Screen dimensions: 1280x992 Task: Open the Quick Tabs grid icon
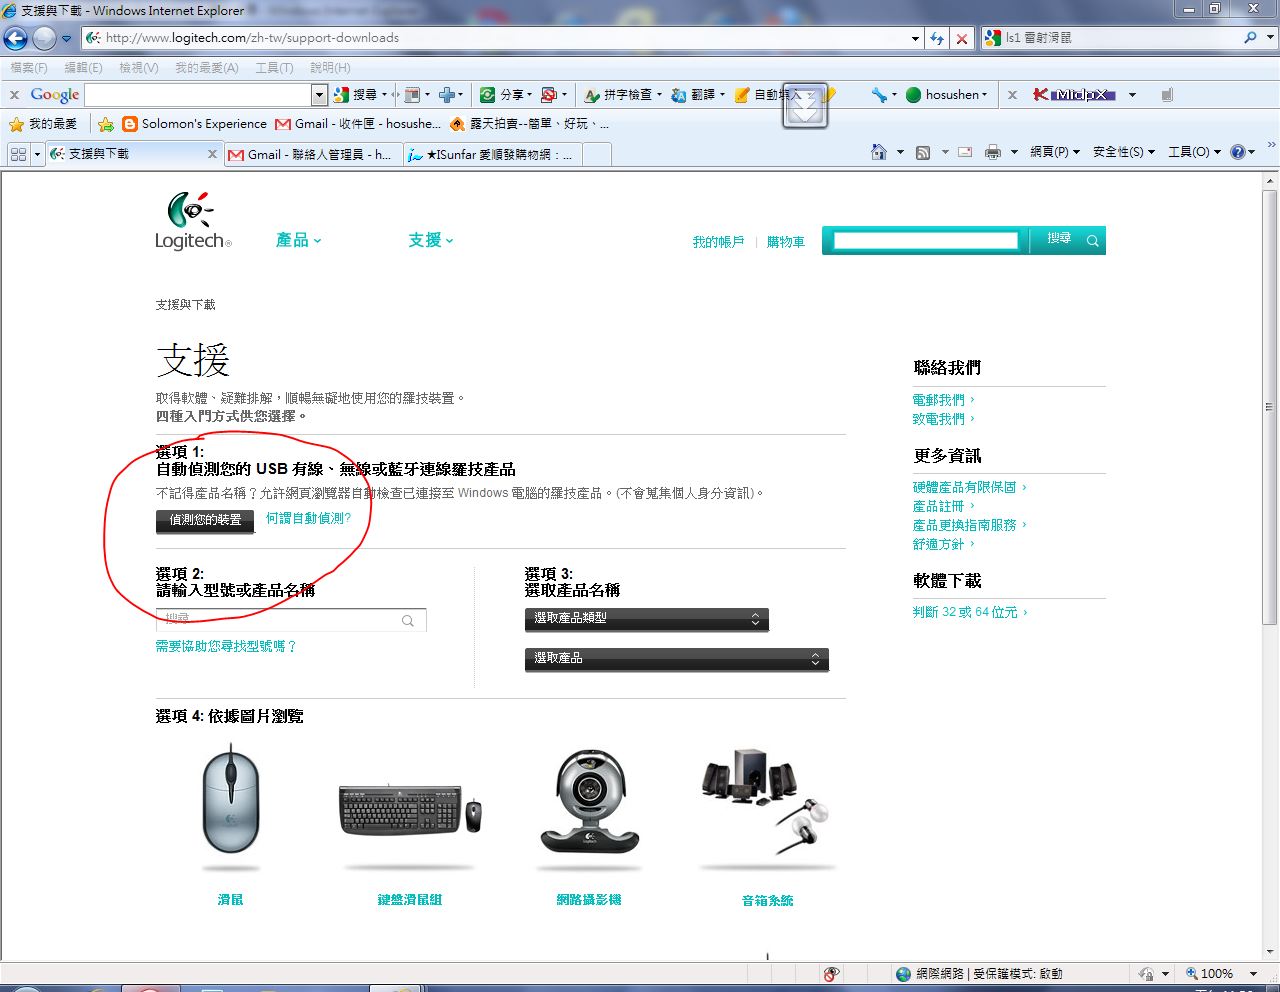coord(18,154)
